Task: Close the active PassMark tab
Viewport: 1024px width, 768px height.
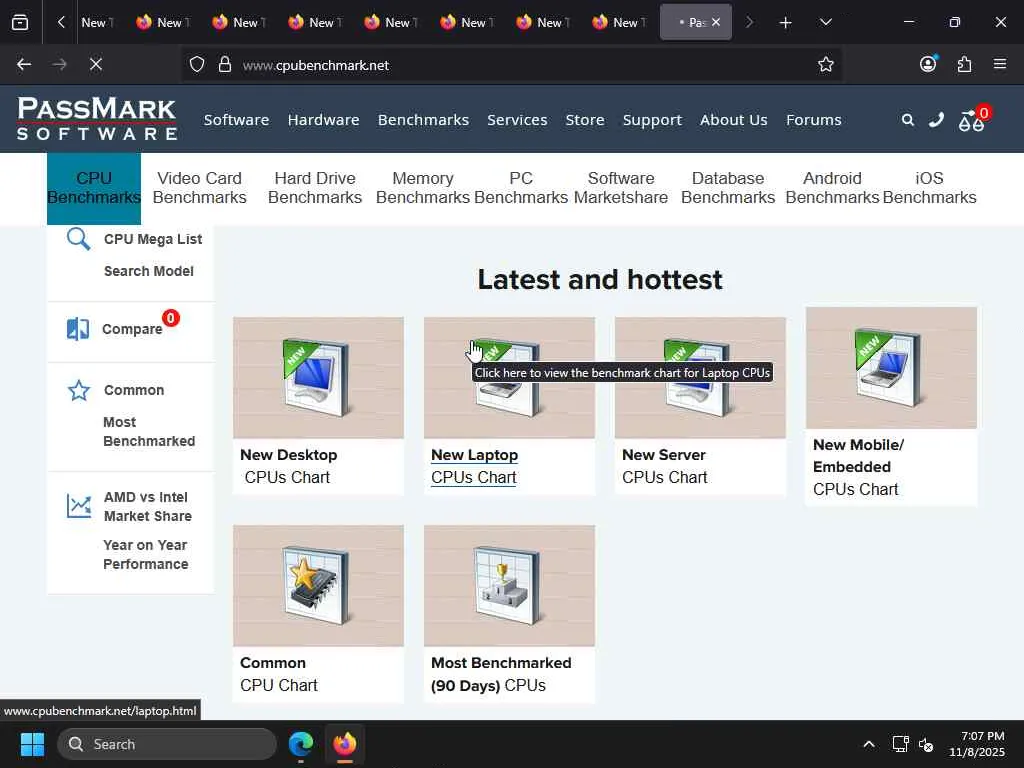Action: tap(716, 22)
